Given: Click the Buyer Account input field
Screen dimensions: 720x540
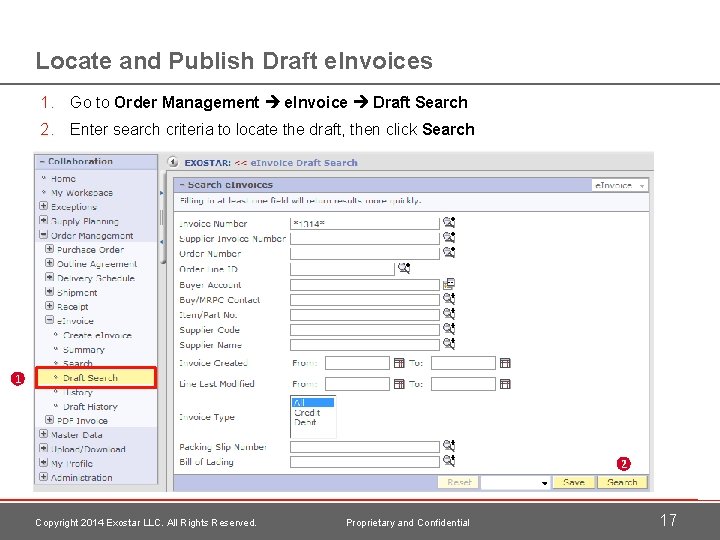Looking at the screenshot, I should click(x=365, y=285).
